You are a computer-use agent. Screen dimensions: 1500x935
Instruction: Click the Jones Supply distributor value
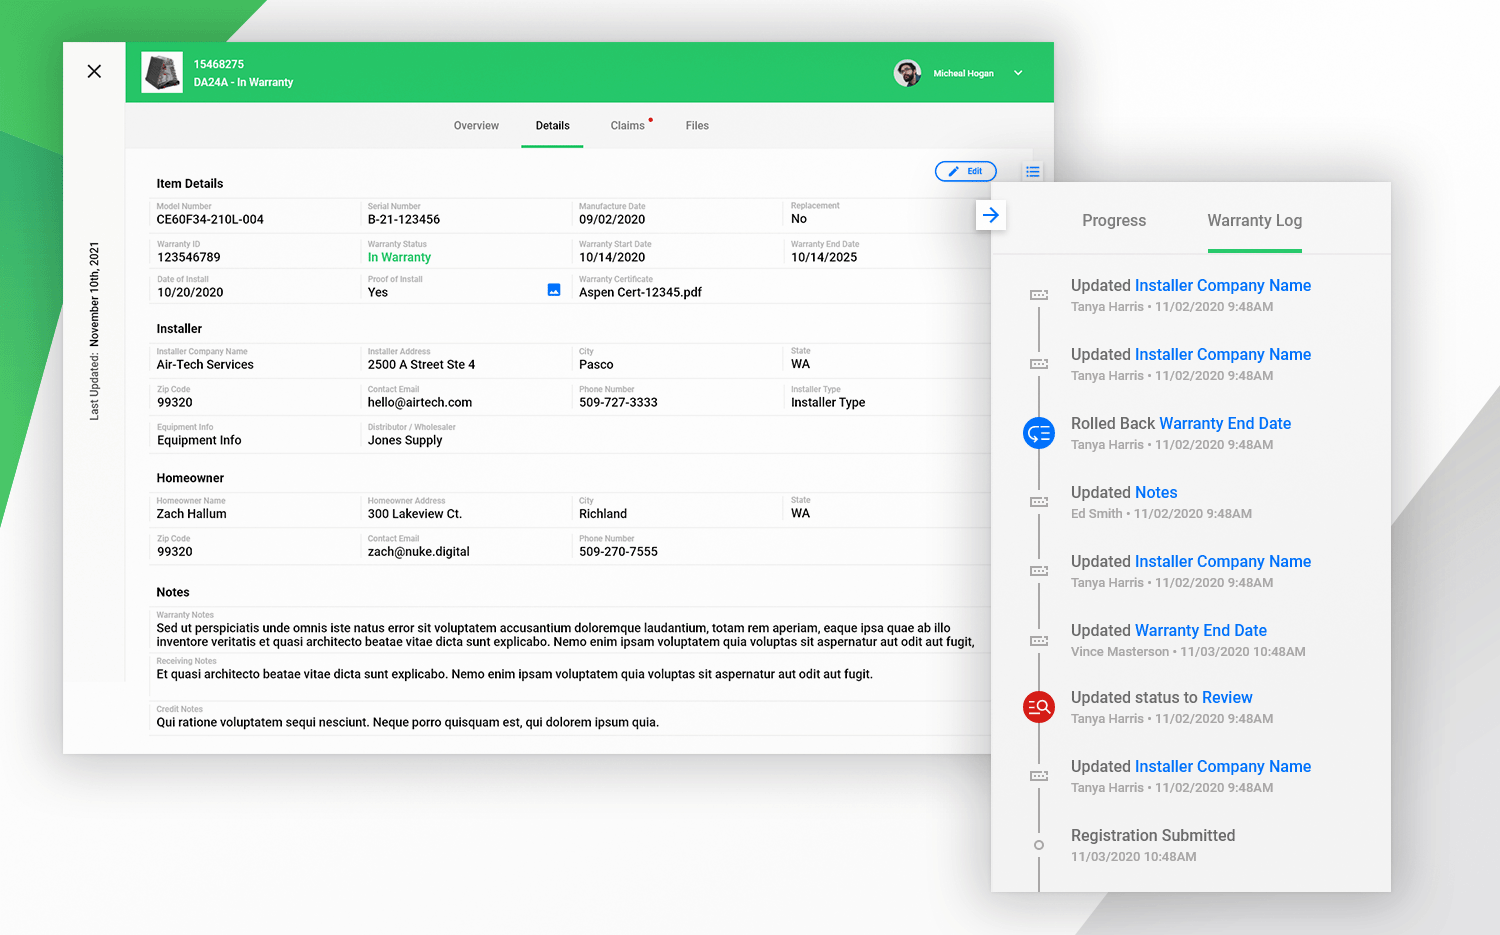(405, 441)
